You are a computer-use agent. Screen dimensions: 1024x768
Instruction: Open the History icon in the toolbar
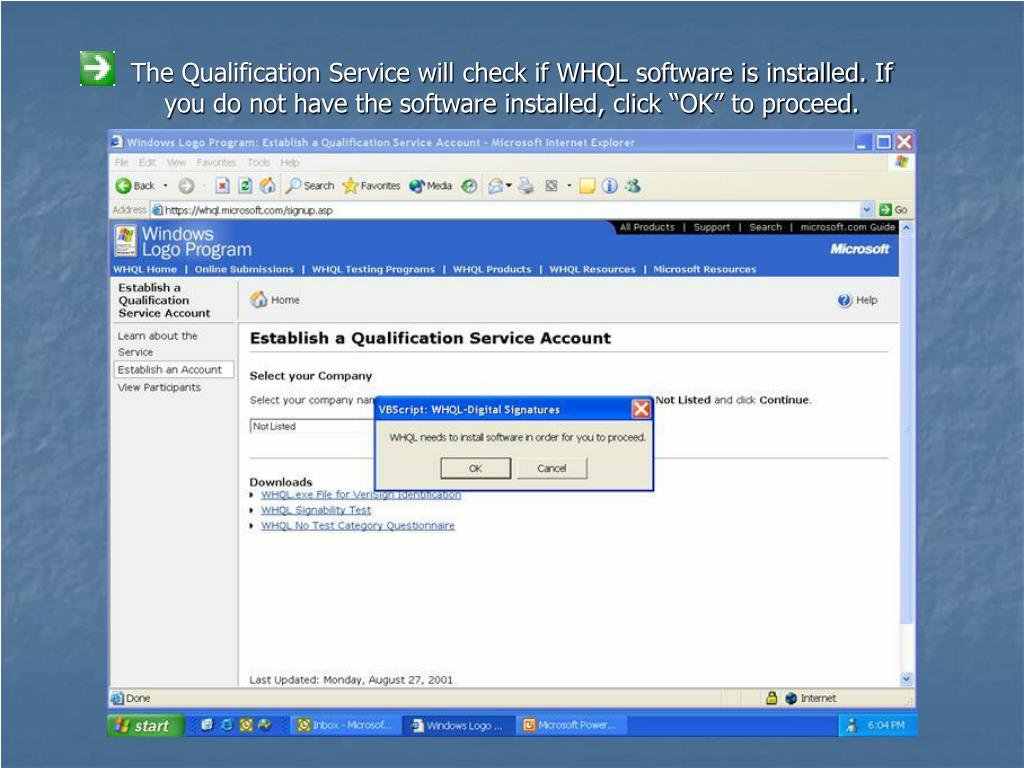469,186
